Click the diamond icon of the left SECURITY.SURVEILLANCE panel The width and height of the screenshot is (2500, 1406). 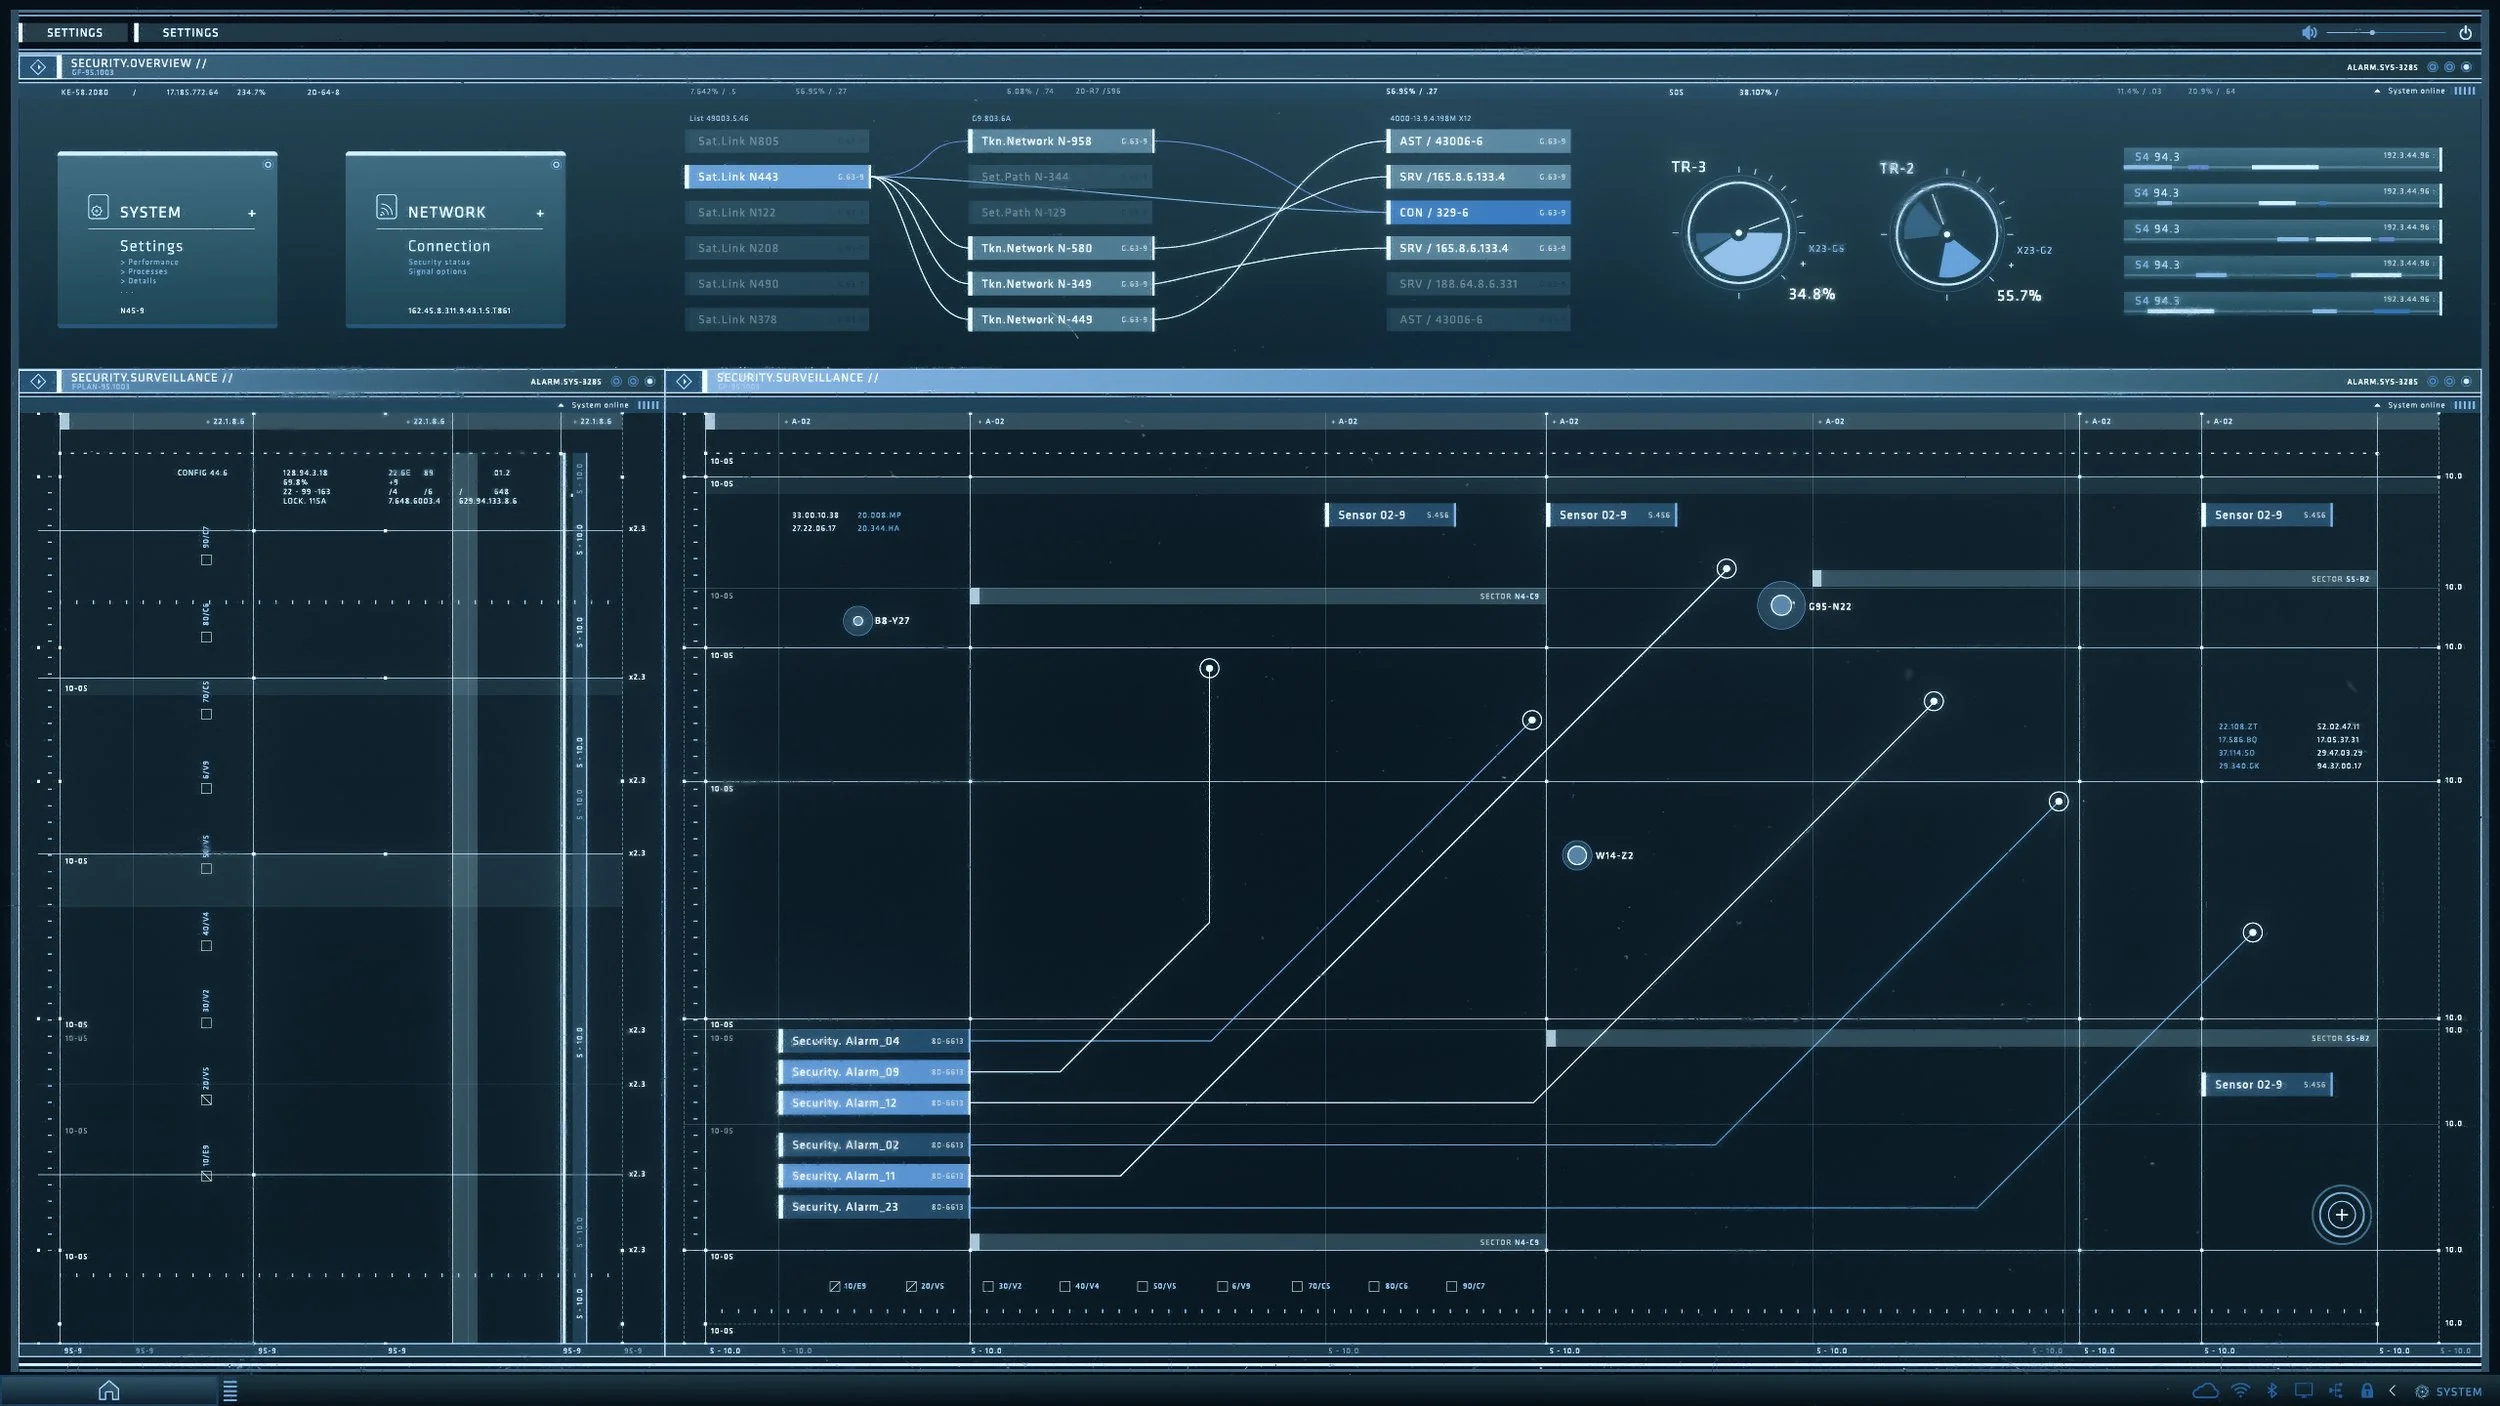38,381
